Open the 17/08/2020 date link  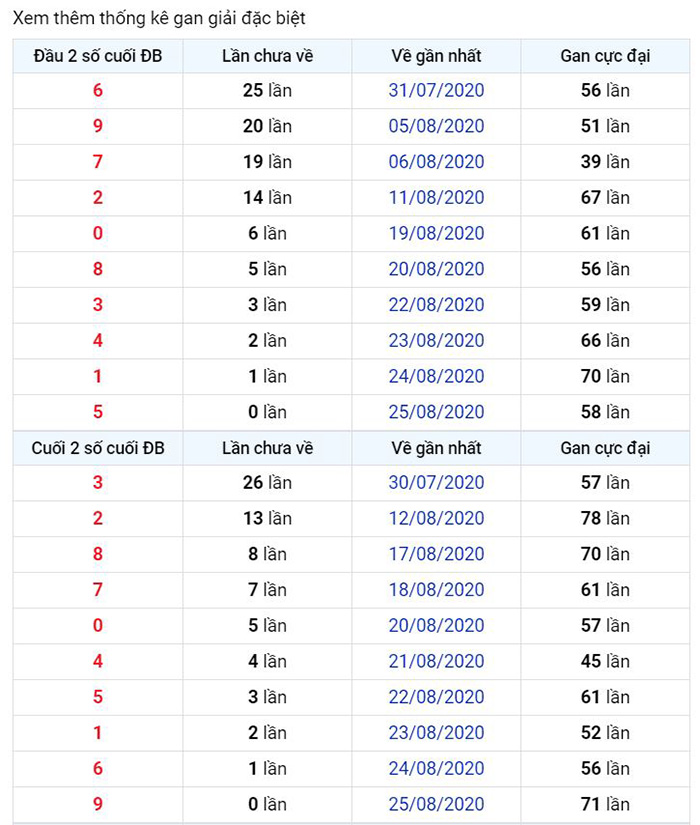pos(436,554)
